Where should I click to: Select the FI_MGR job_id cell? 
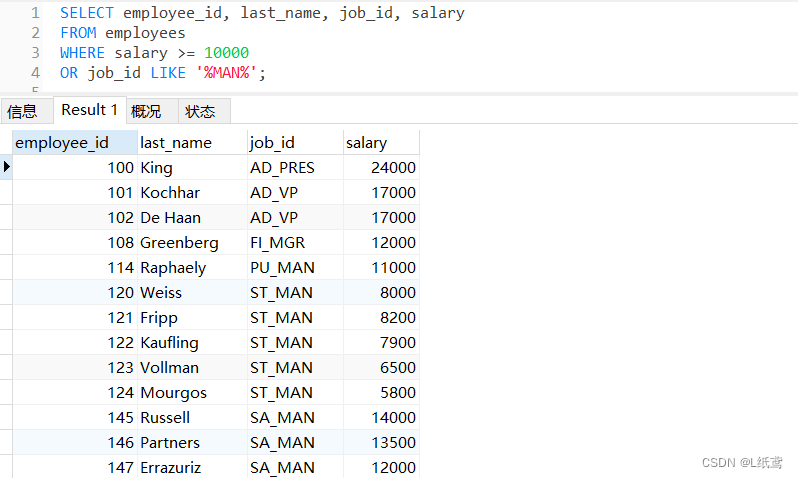pyautogui.click(x=295, y=242)
